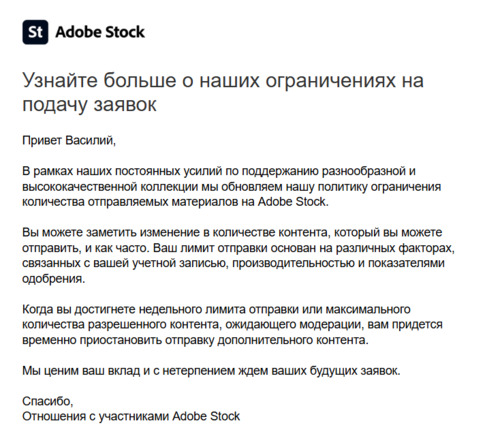Click the word 'ограничениях' in the heading
Image resolution: width=500 pixels, height=434 pixels.
point(330,81)
